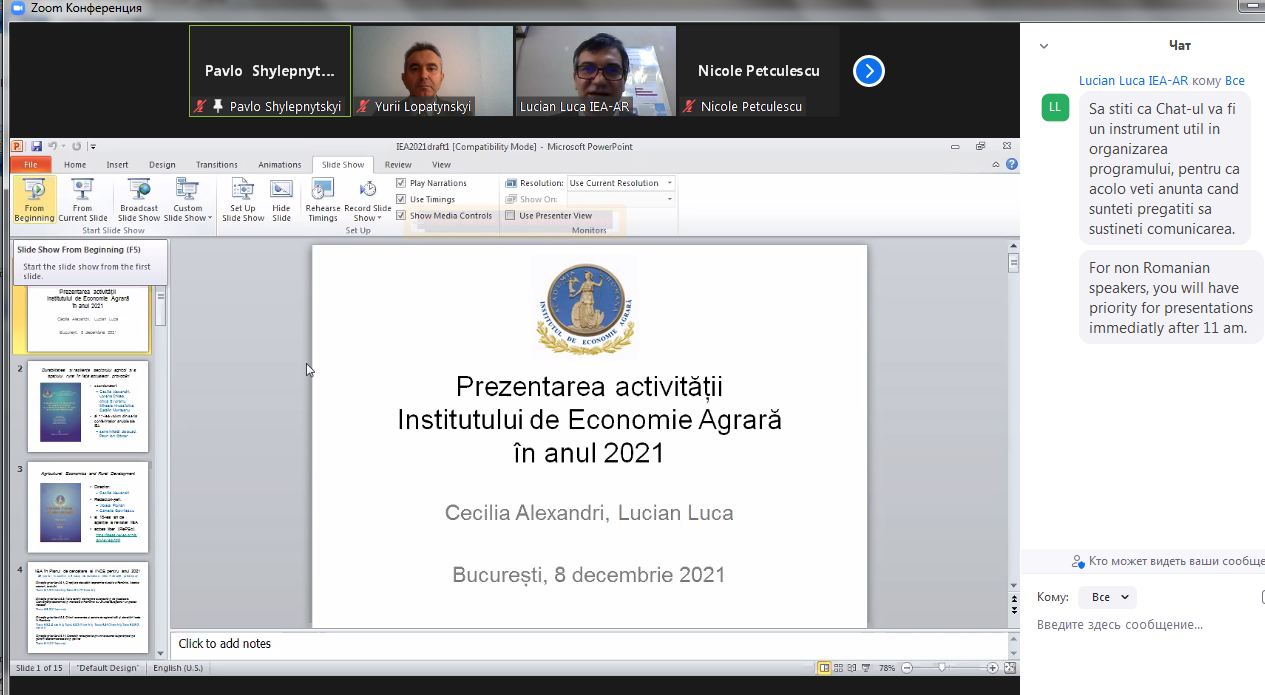1265x695 pixels.
Task: Click the Record Slide Show icon
Action: point(368,189)
